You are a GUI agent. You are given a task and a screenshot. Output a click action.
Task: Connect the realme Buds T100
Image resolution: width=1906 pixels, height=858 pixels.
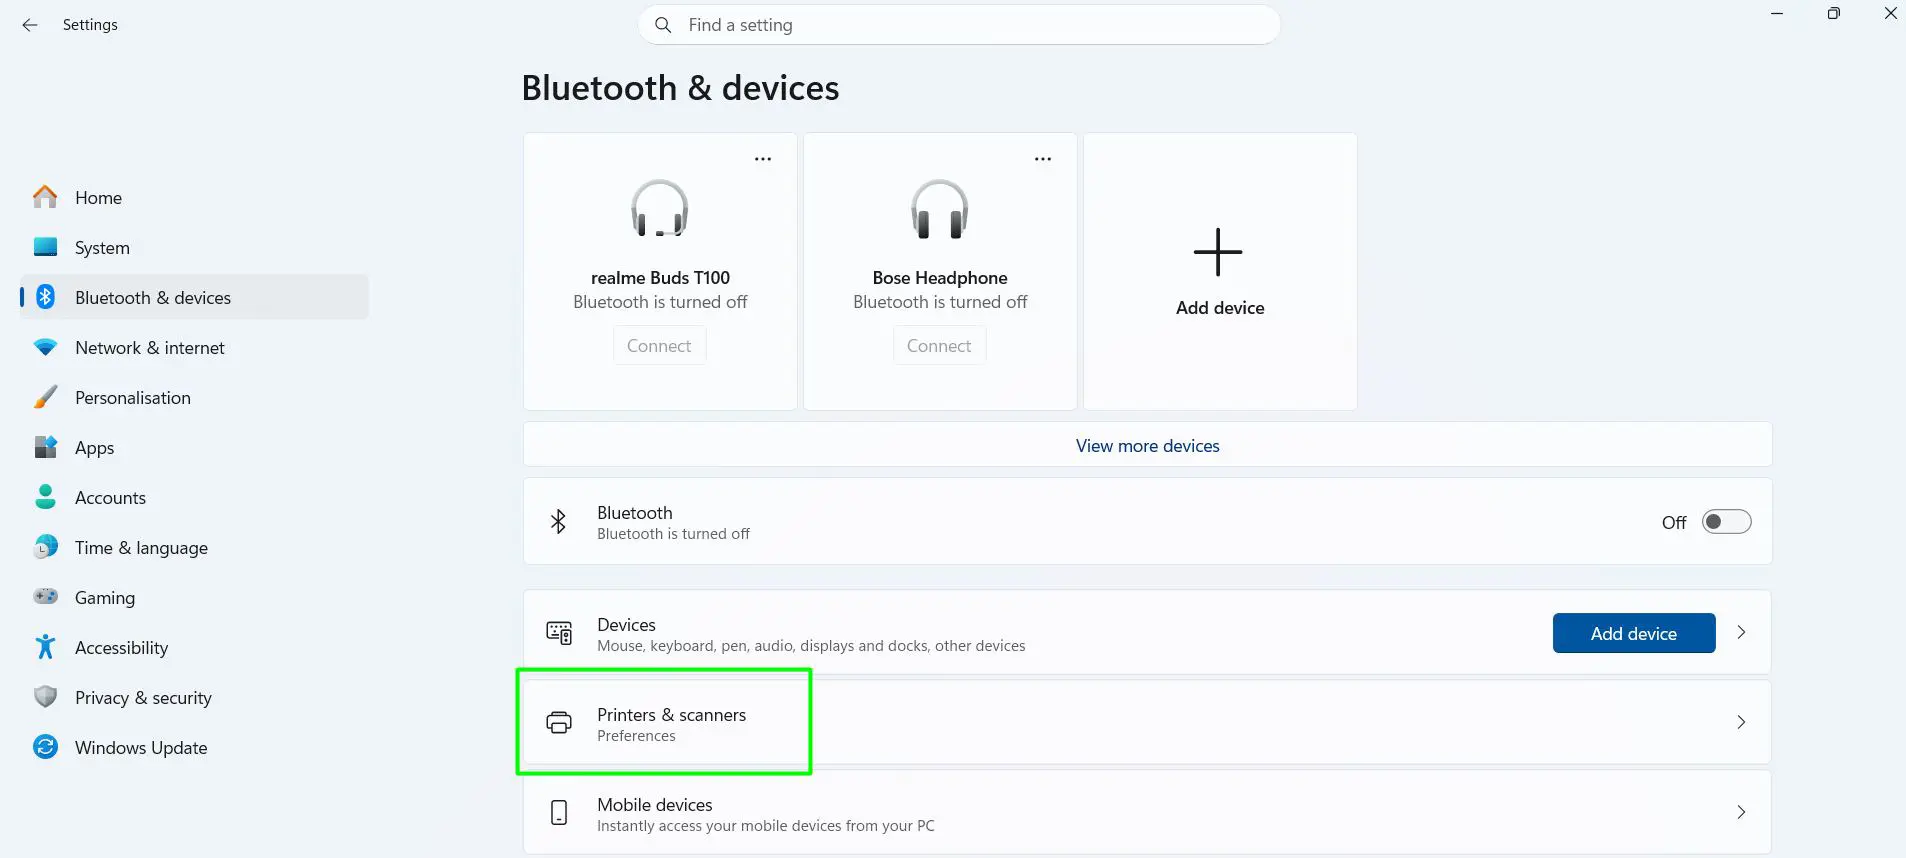[x=659, y=346]
